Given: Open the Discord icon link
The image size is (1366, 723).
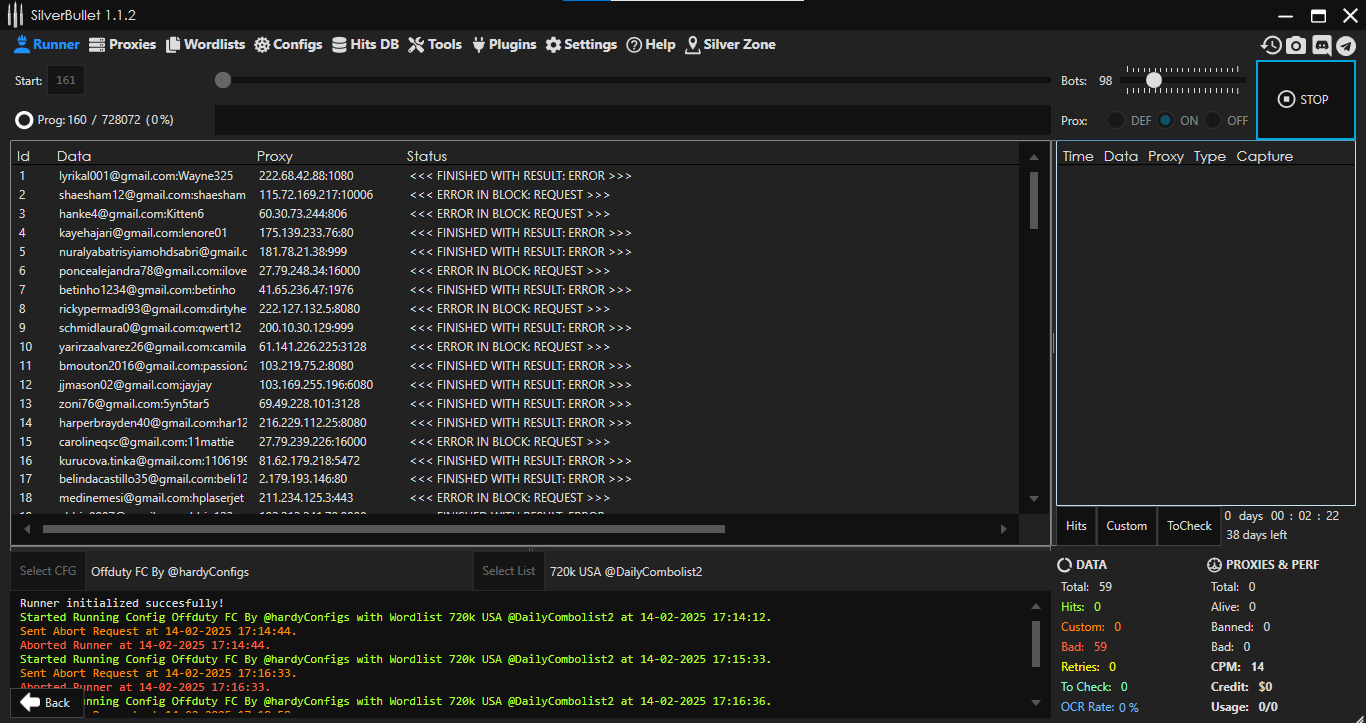Looking at the screenshot, I should (1321, 45).
